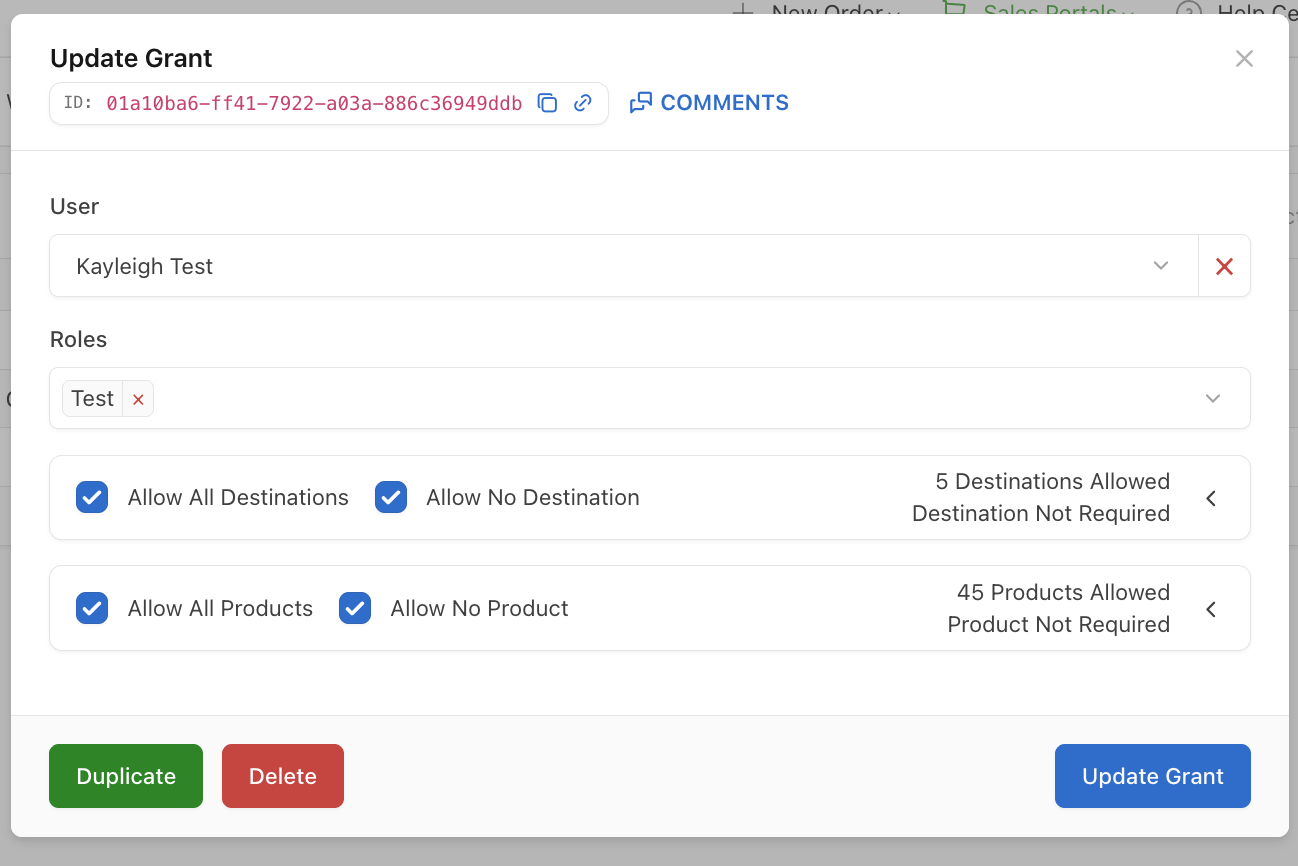Toggle Allow No Product checkbox
This screenshot has width=1298, height=866.
(355, 608)
